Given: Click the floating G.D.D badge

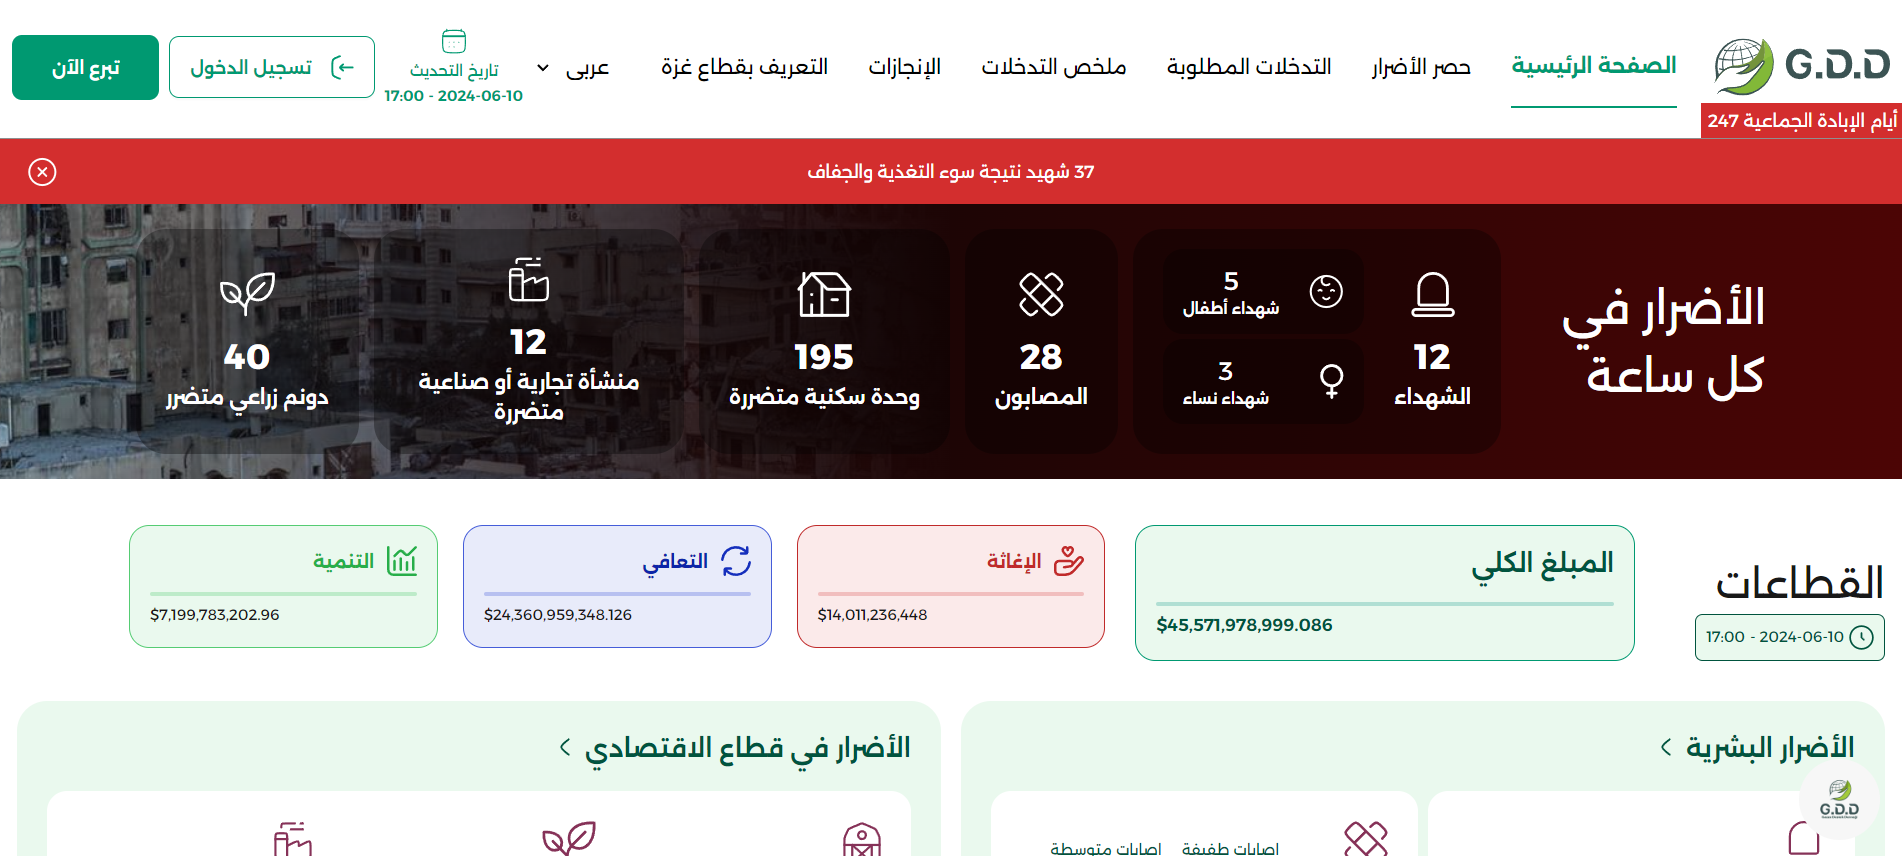Looking at the screenshot, I should pos(1839,799).
